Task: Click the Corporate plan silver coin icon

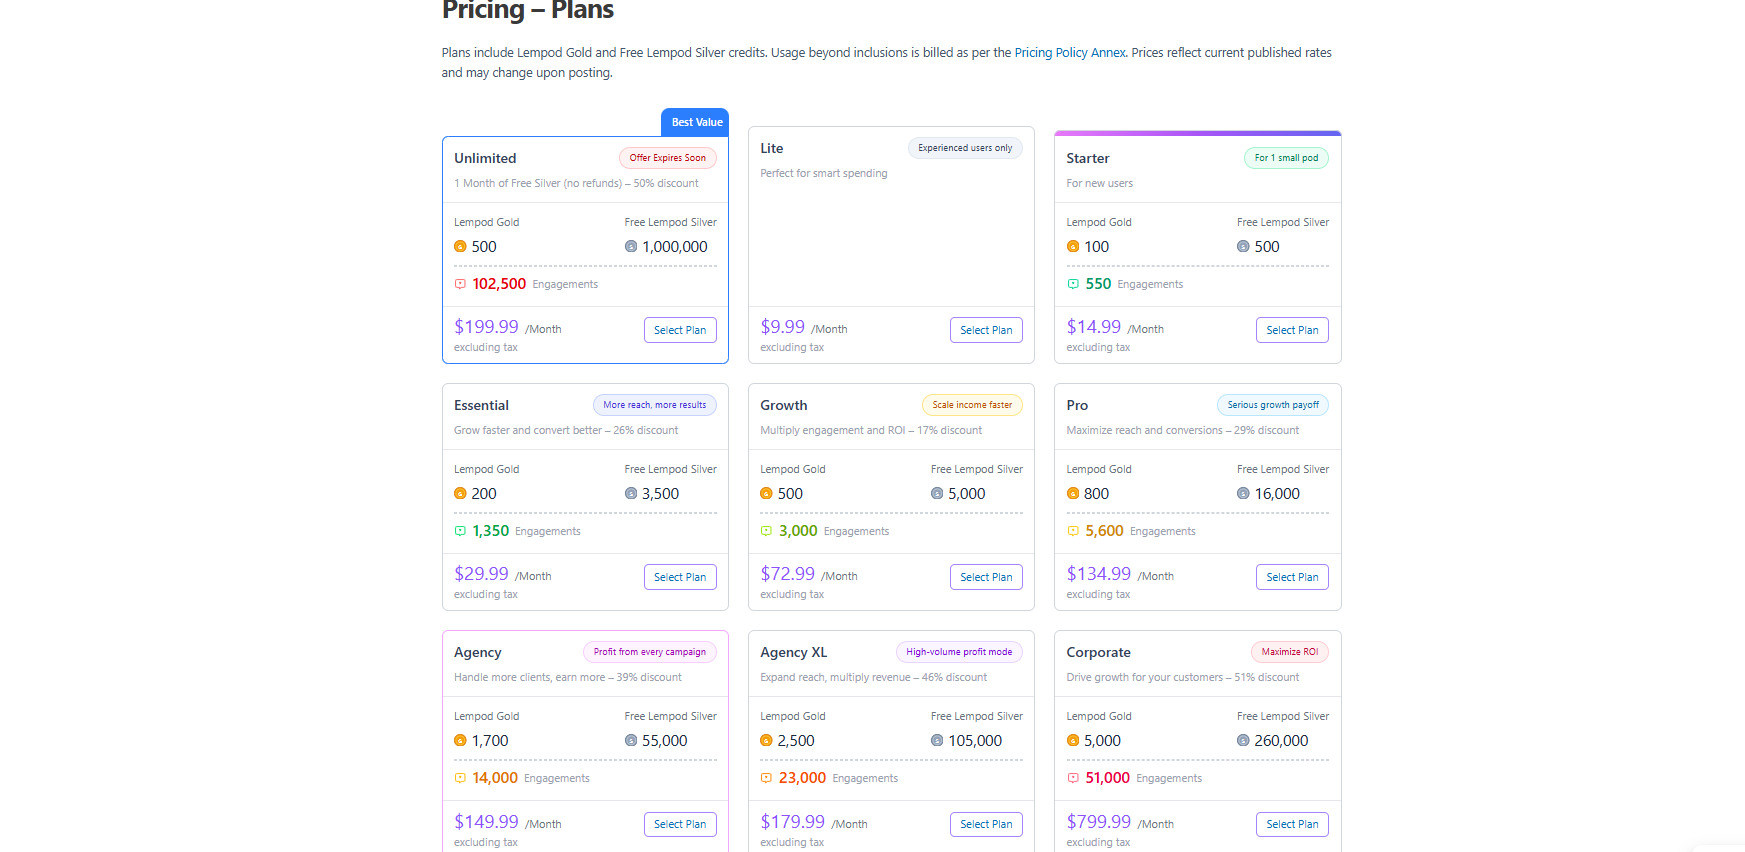Action: (1243, 740)
